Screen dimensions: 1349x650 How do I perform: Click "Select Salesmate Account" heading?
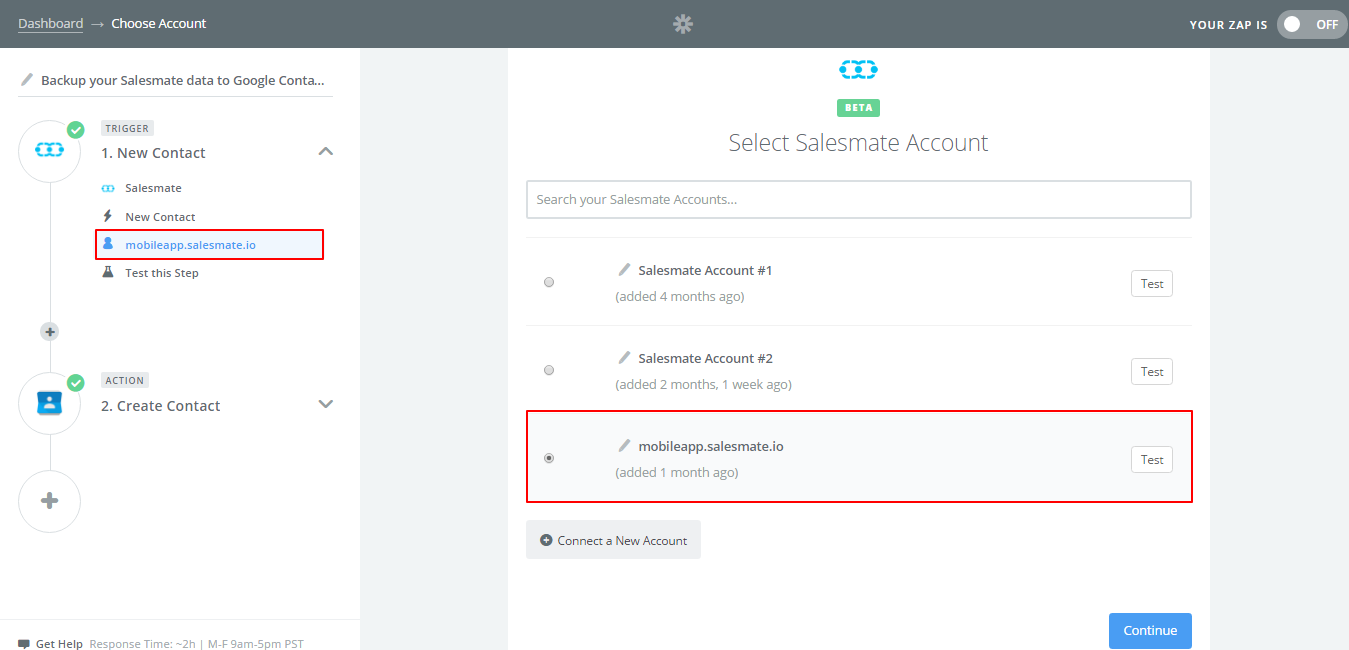coord(858,143)
